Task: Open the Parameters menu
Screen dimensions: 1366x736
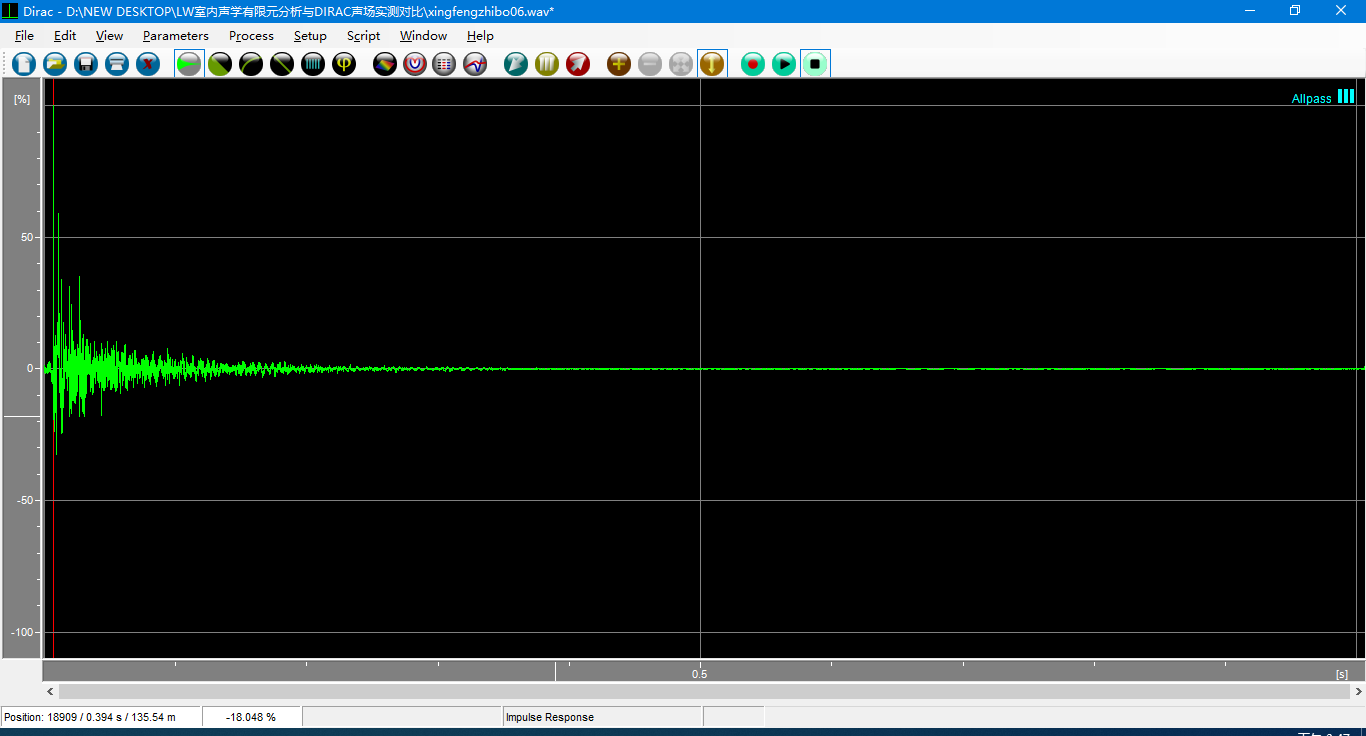Action: click(x=175, y=36)
